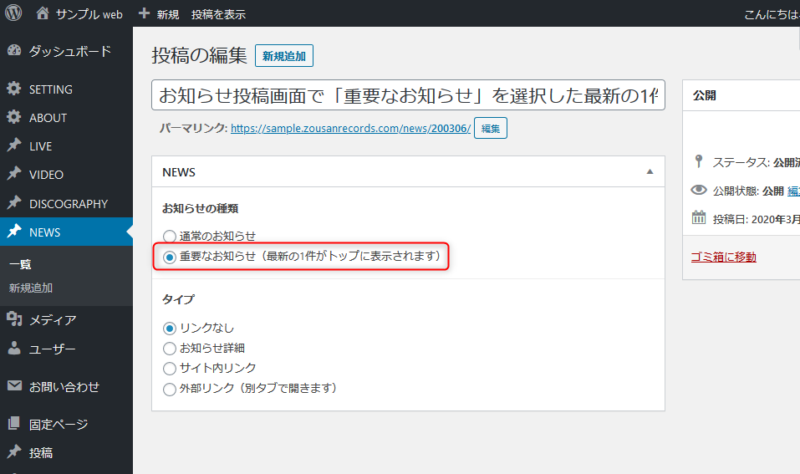The image size is (800, 474).
Task: Click the gear icon next to SETTING
Action: (x=14, y=89)
